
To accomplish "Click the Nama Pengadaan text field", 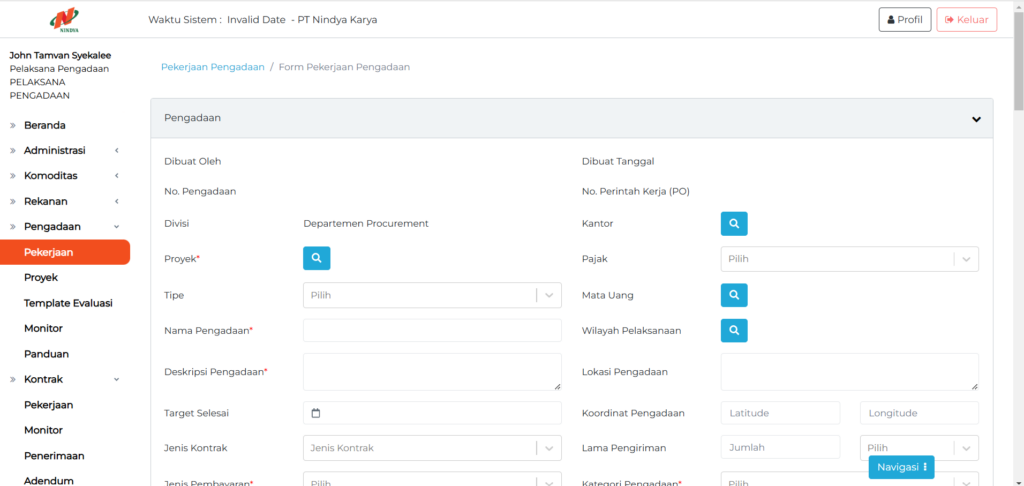I will (432, 330).
